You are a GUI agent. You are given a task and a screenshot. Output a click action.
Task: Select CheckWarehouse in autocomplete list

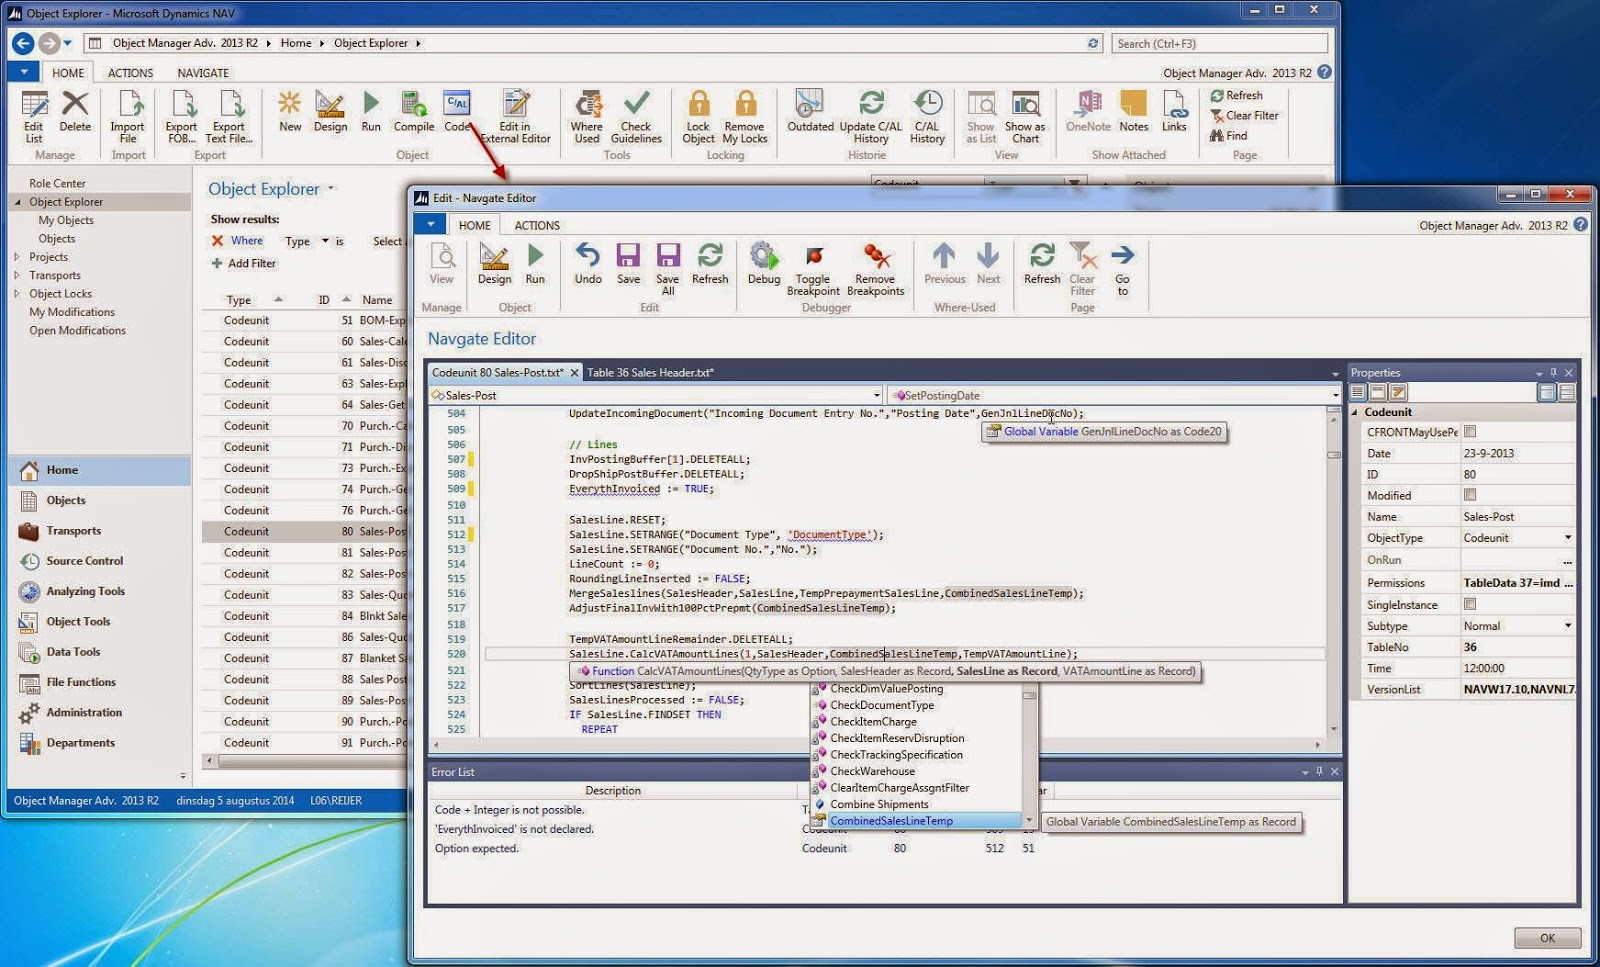pyautogui.click(x=872, y=772)
